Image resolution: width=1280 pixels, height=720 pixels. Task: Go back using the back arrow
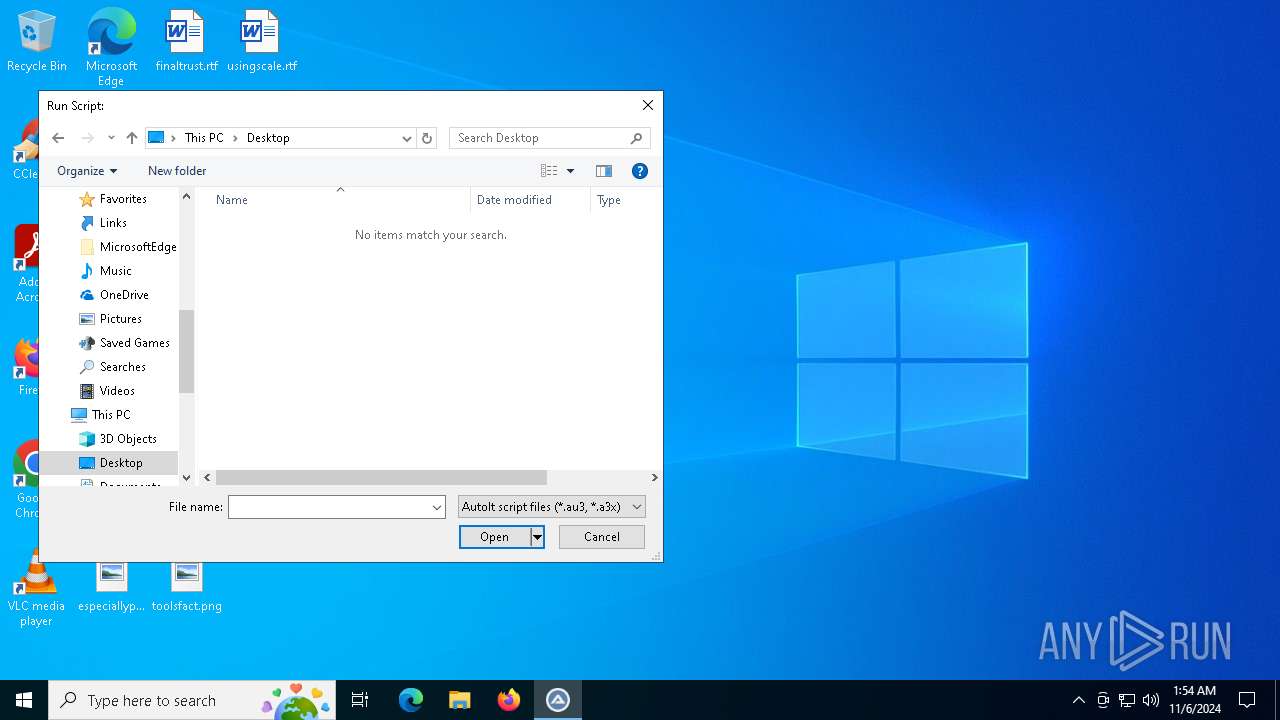(58, 138)
